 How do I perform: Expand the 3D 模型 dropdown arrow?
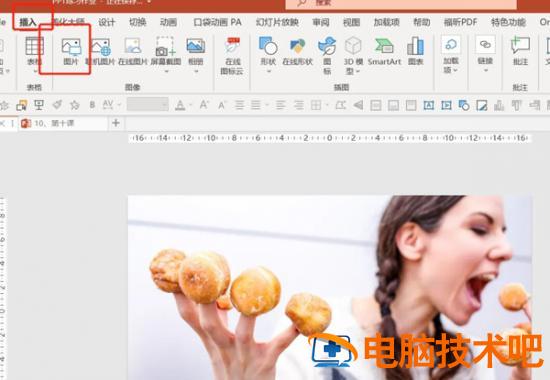(358, 71)
